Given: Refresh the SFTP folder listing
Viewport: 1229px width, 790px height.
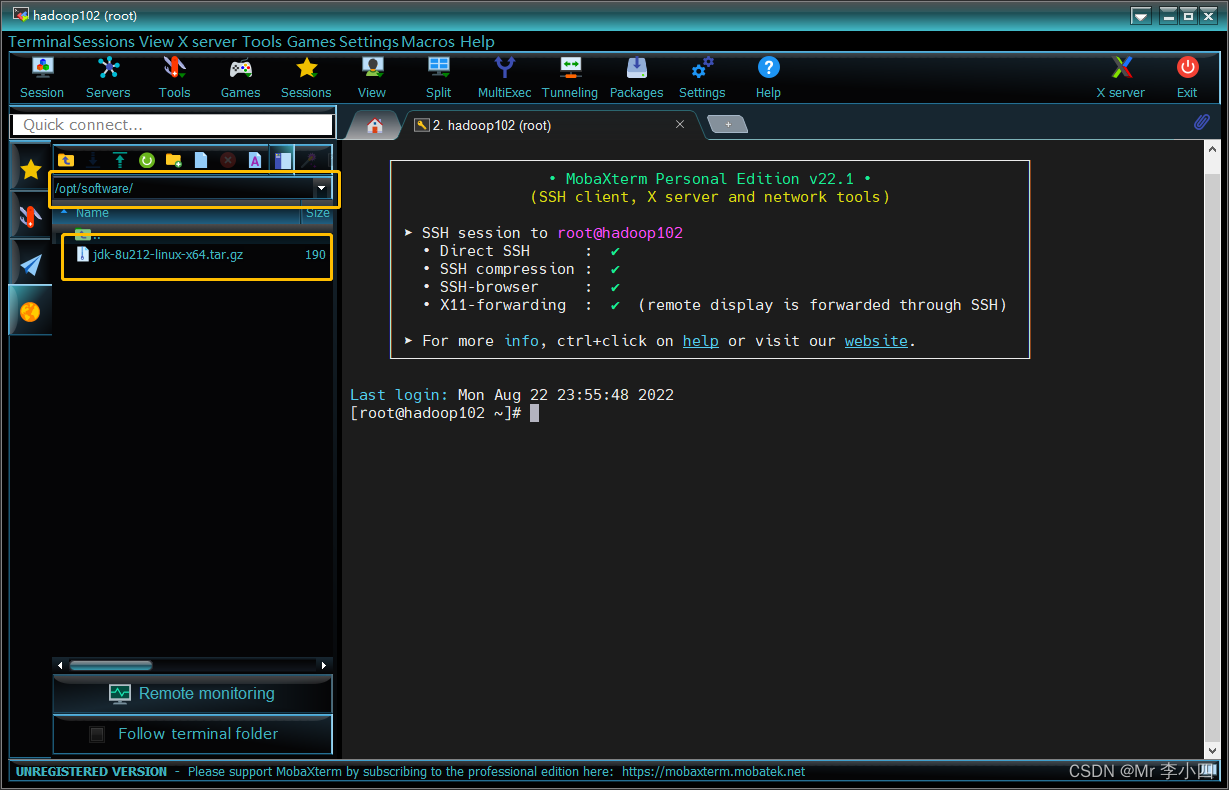Looking at the screenshot, I should [x=147, y=160].
